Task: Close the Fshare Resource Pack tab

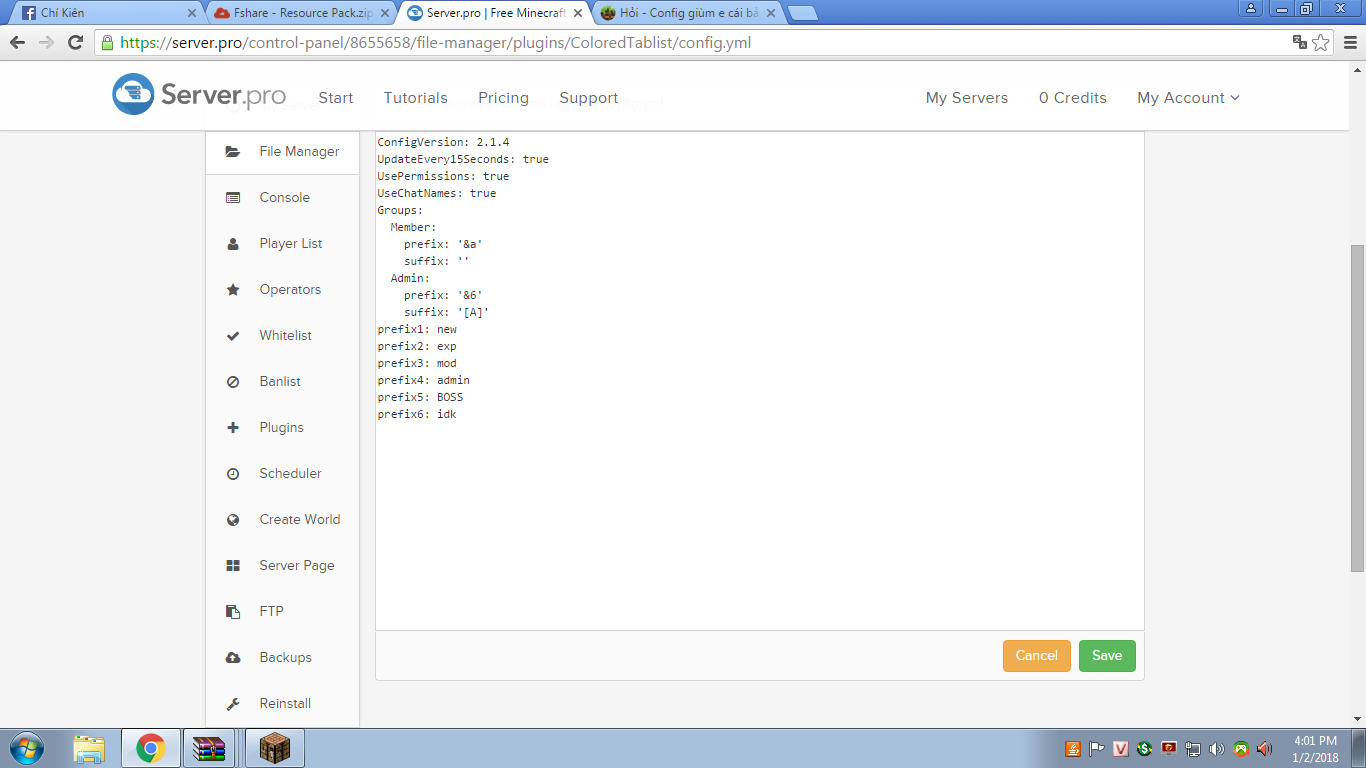Action: click(x=385, y=13)
